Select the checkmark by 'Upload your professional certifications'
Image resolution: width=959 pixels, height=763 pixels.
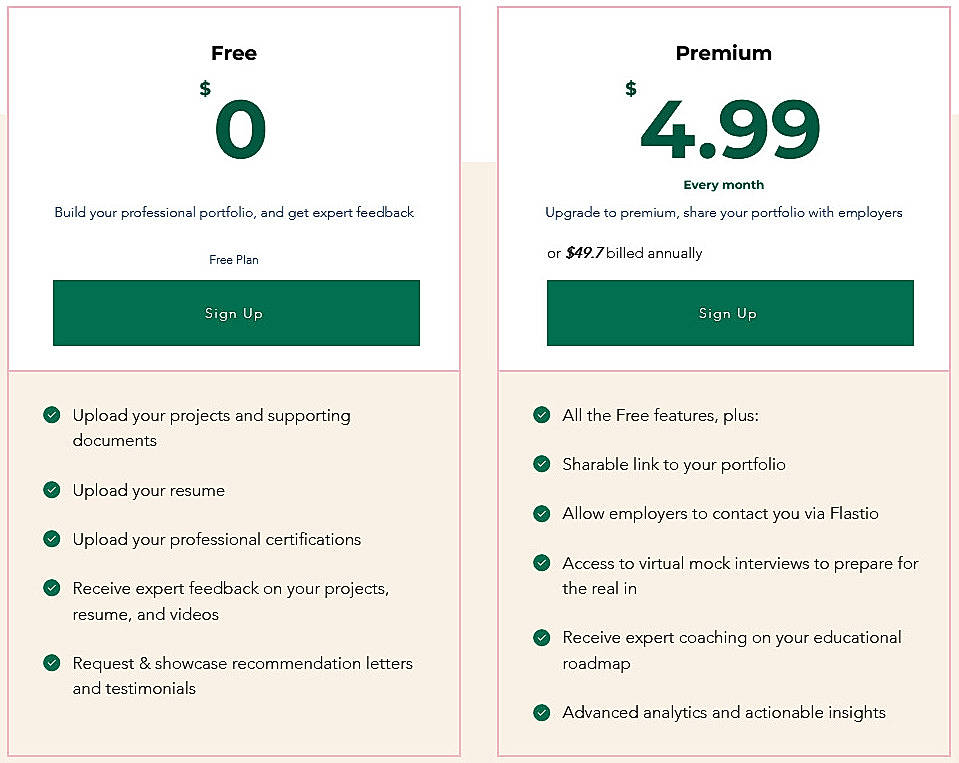[52, 539]
